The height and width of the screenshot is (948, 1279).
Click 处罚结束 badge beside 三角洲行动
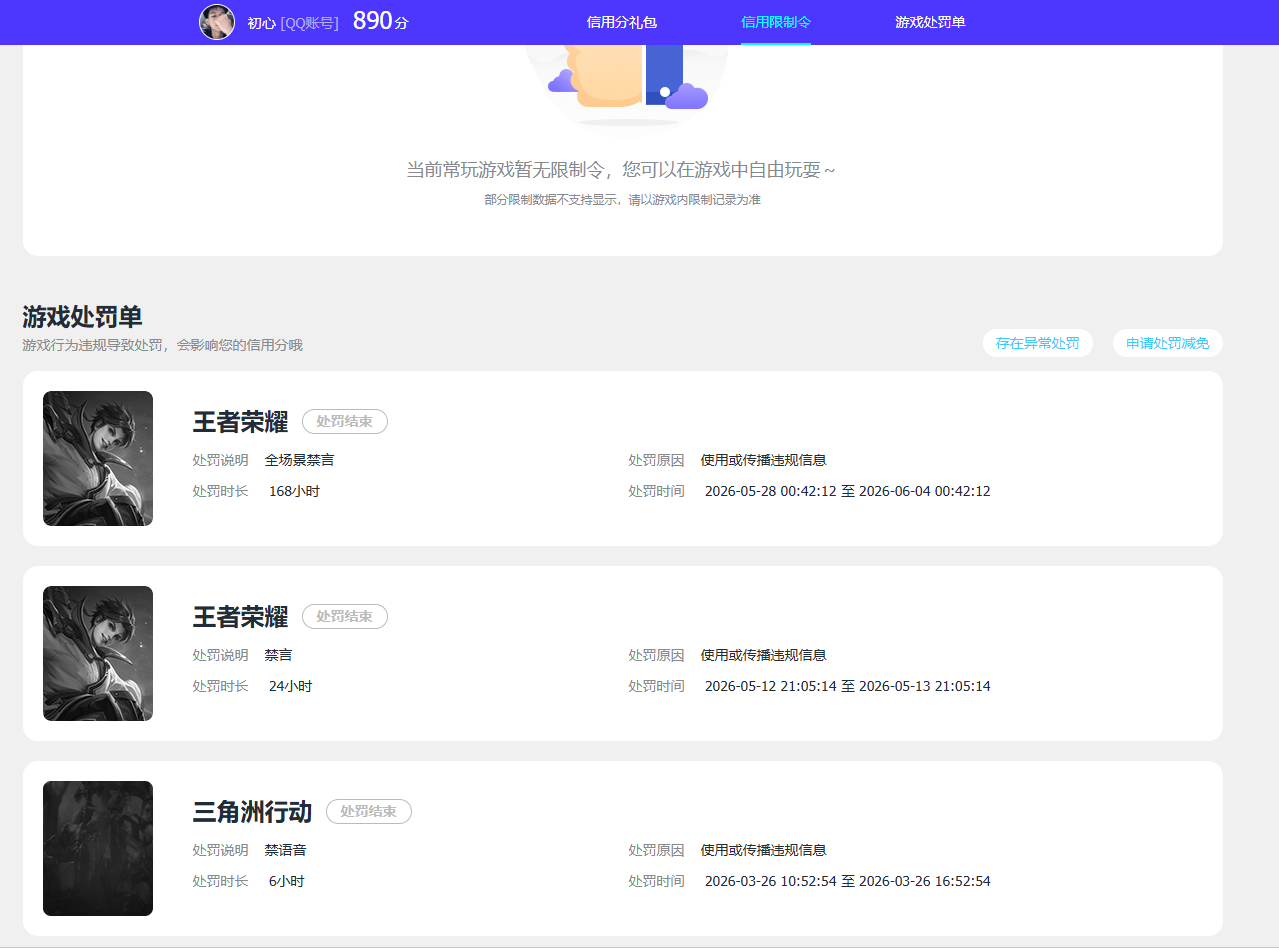[x=369, y=812]
